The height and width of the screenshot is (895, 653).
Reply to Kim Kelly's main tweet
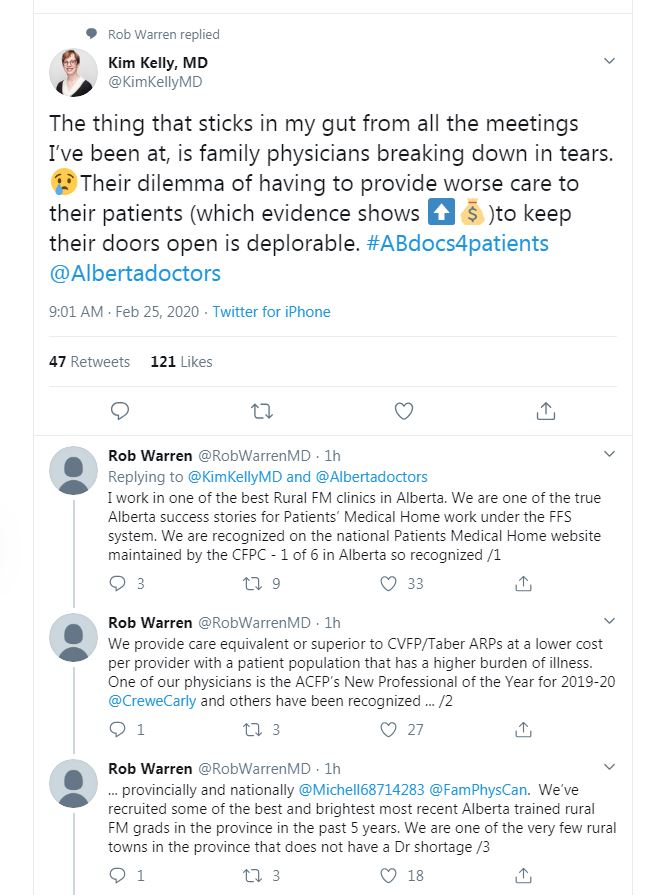tap(119, 411)
